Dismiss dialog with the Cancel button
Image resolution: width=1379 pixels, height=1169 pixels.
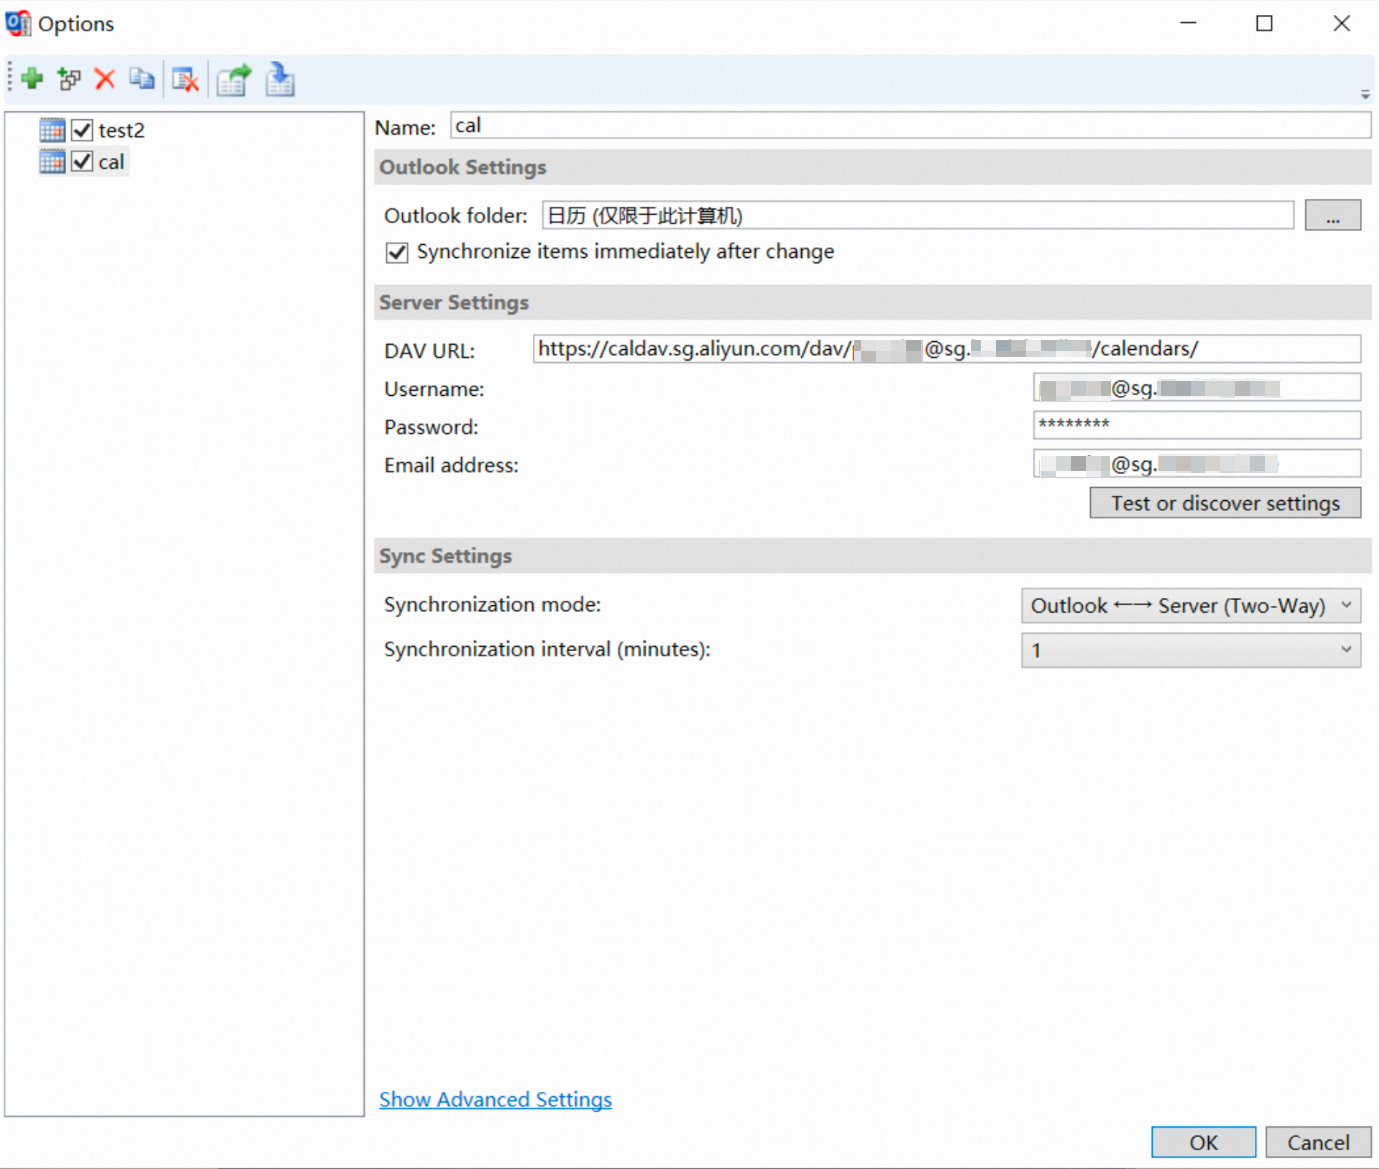coord(1318,1142)
